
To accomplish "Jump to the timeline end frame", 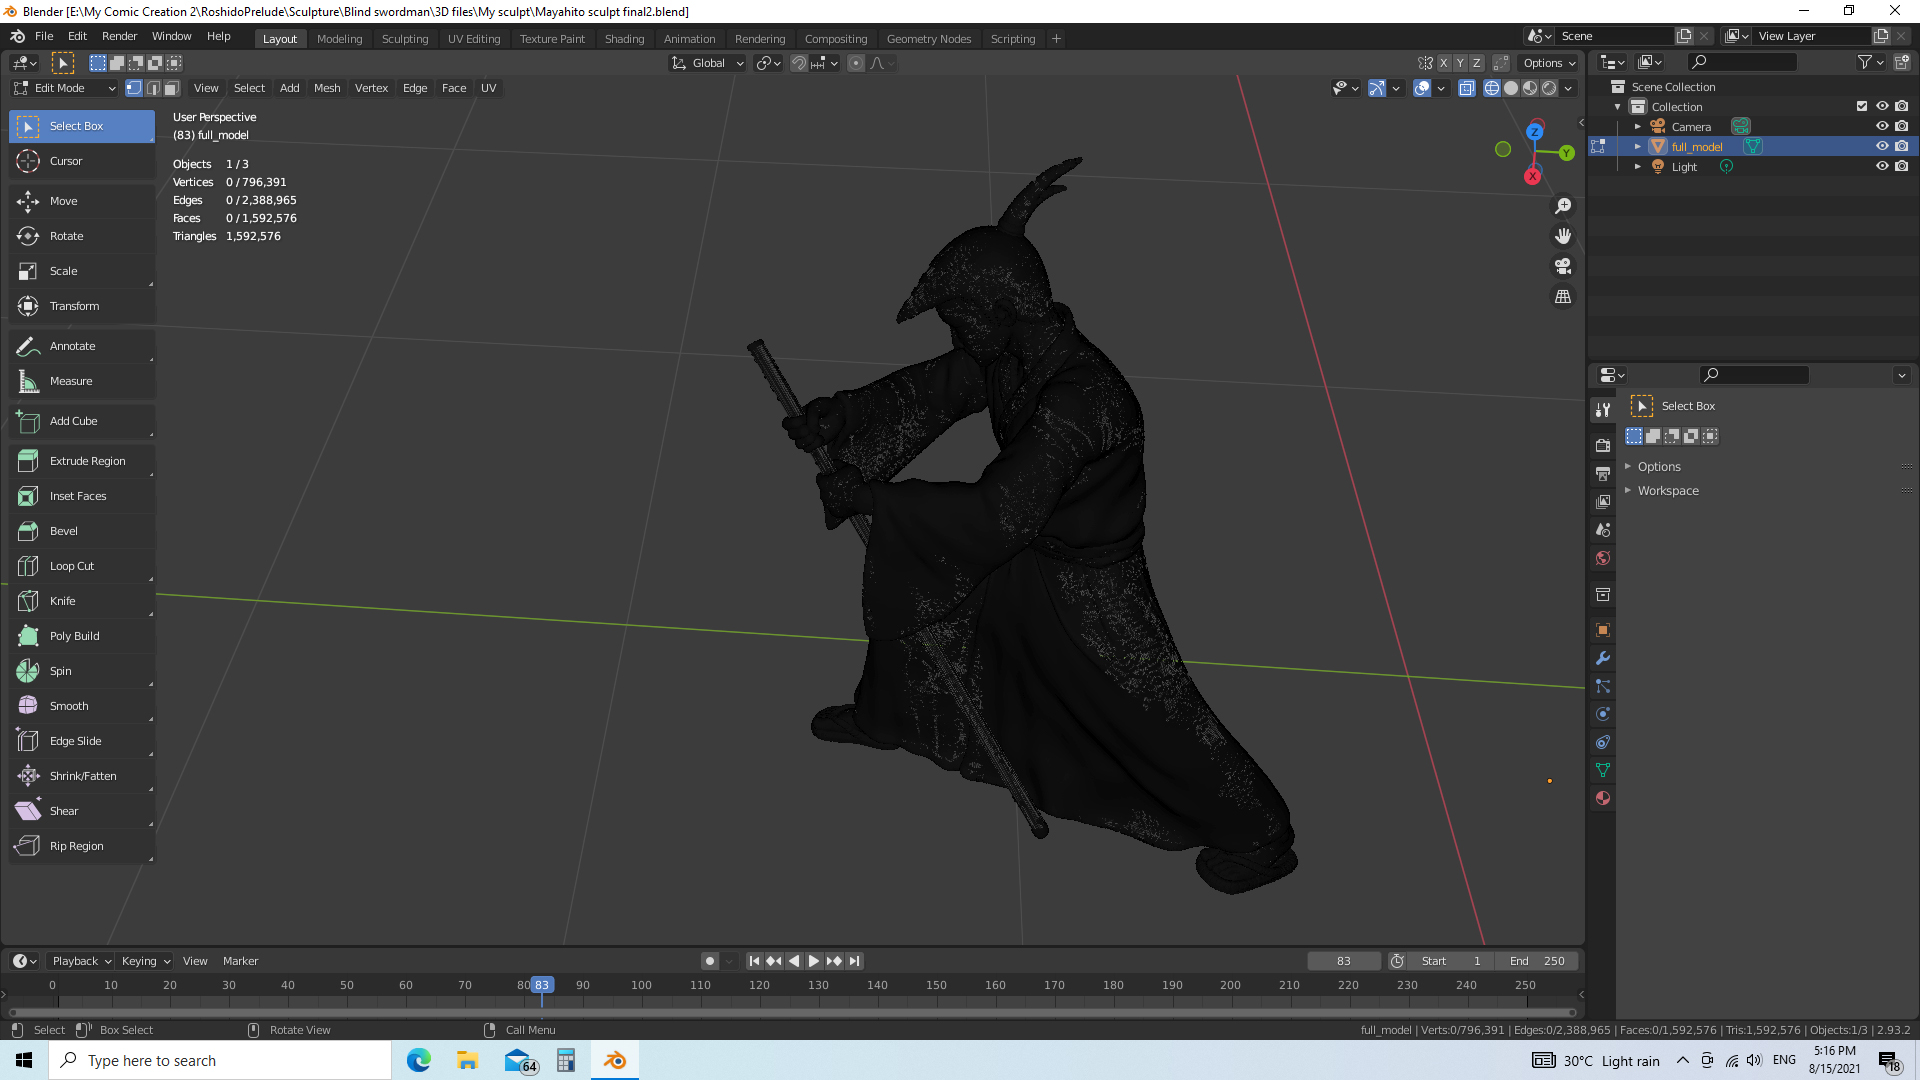I will 854,961.
